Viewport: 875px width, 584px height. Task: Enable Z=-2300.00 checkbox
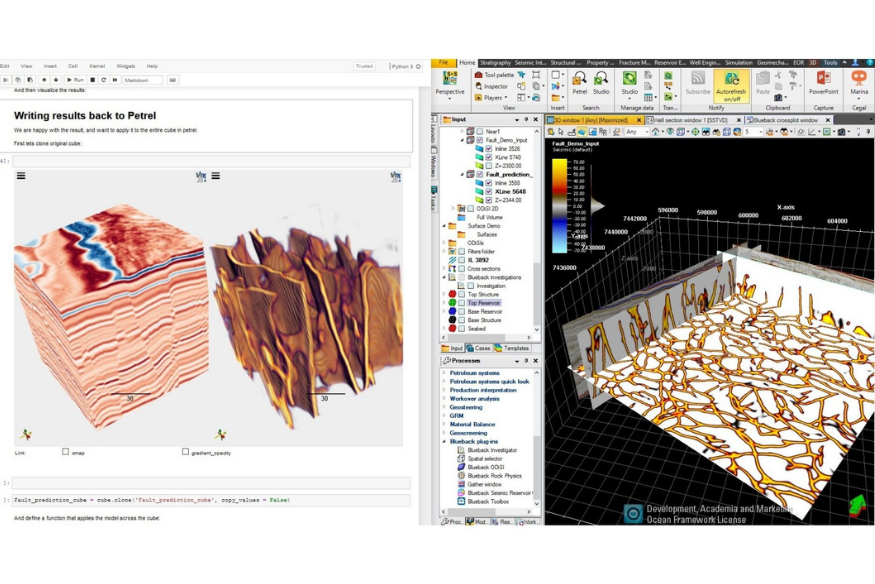489,166
